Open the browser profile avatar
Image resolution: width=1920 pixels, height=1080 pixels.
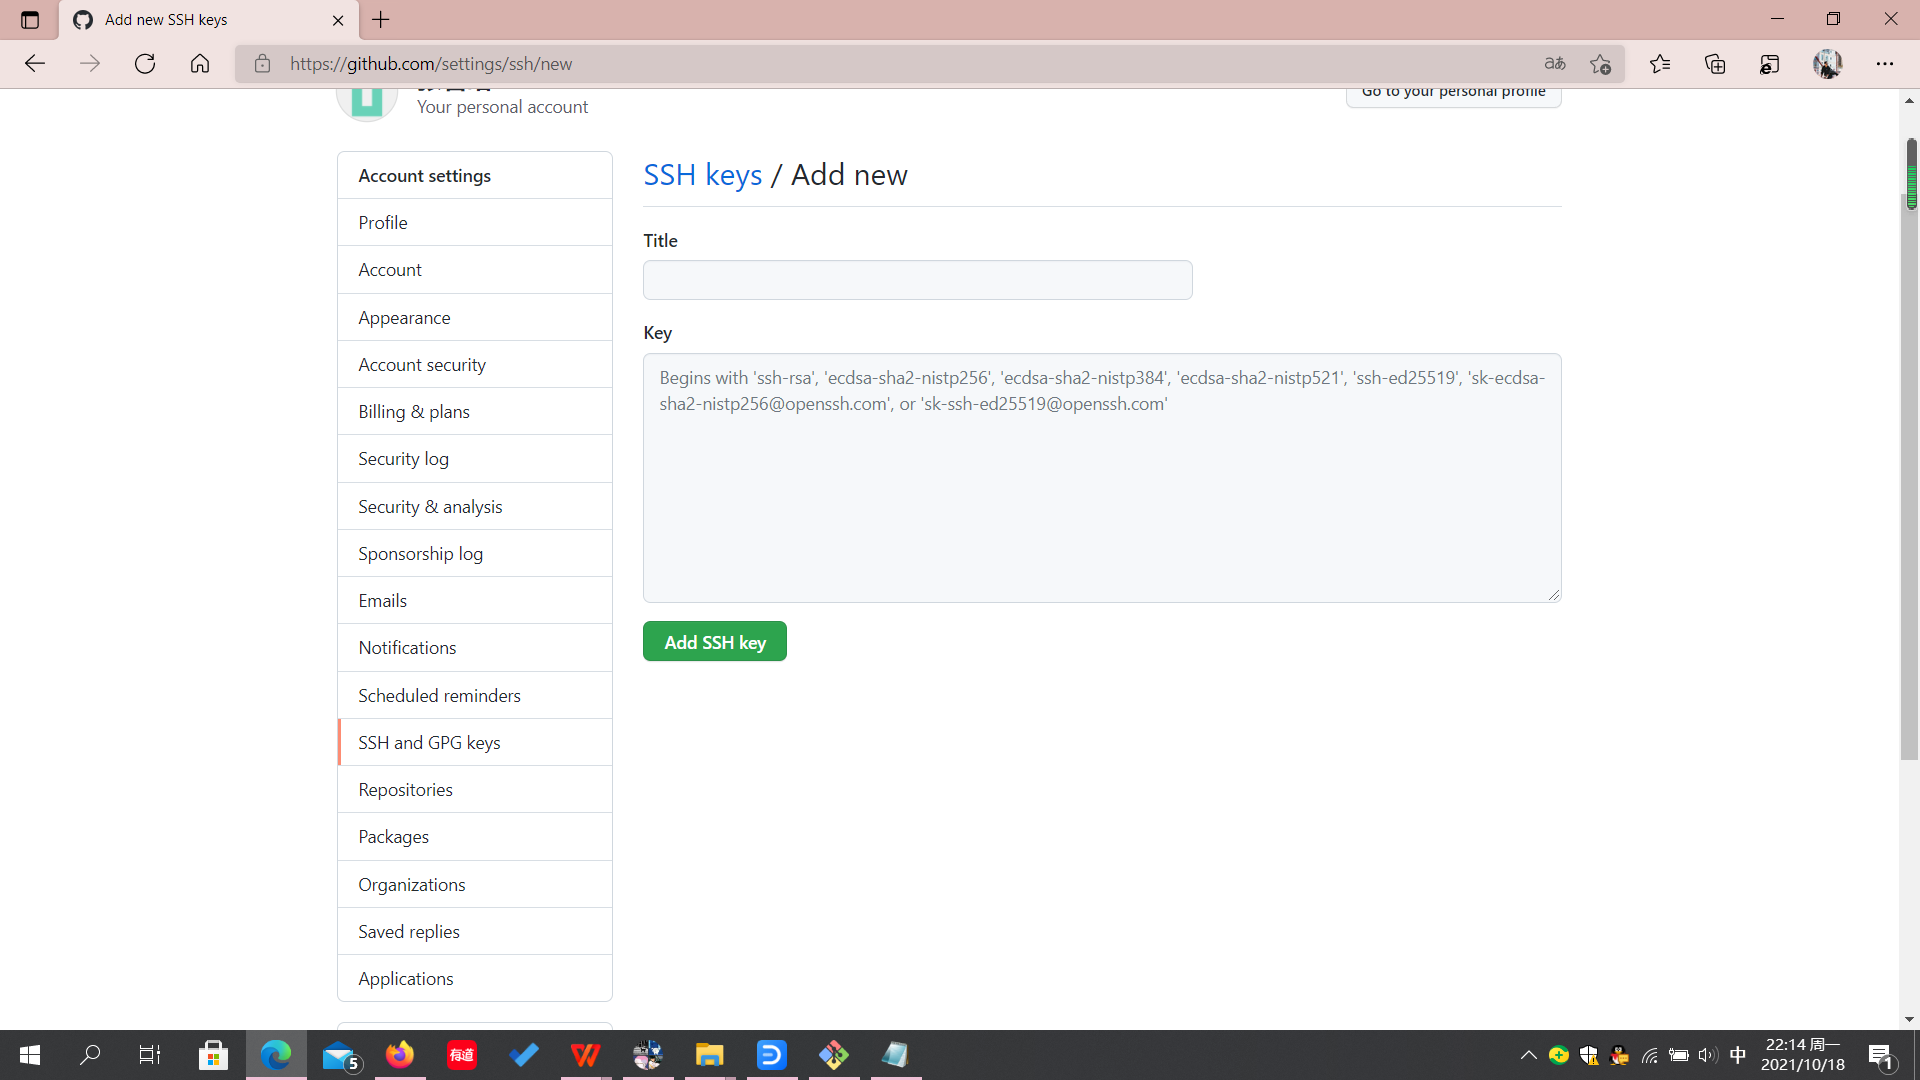(x=1827, y=64)
